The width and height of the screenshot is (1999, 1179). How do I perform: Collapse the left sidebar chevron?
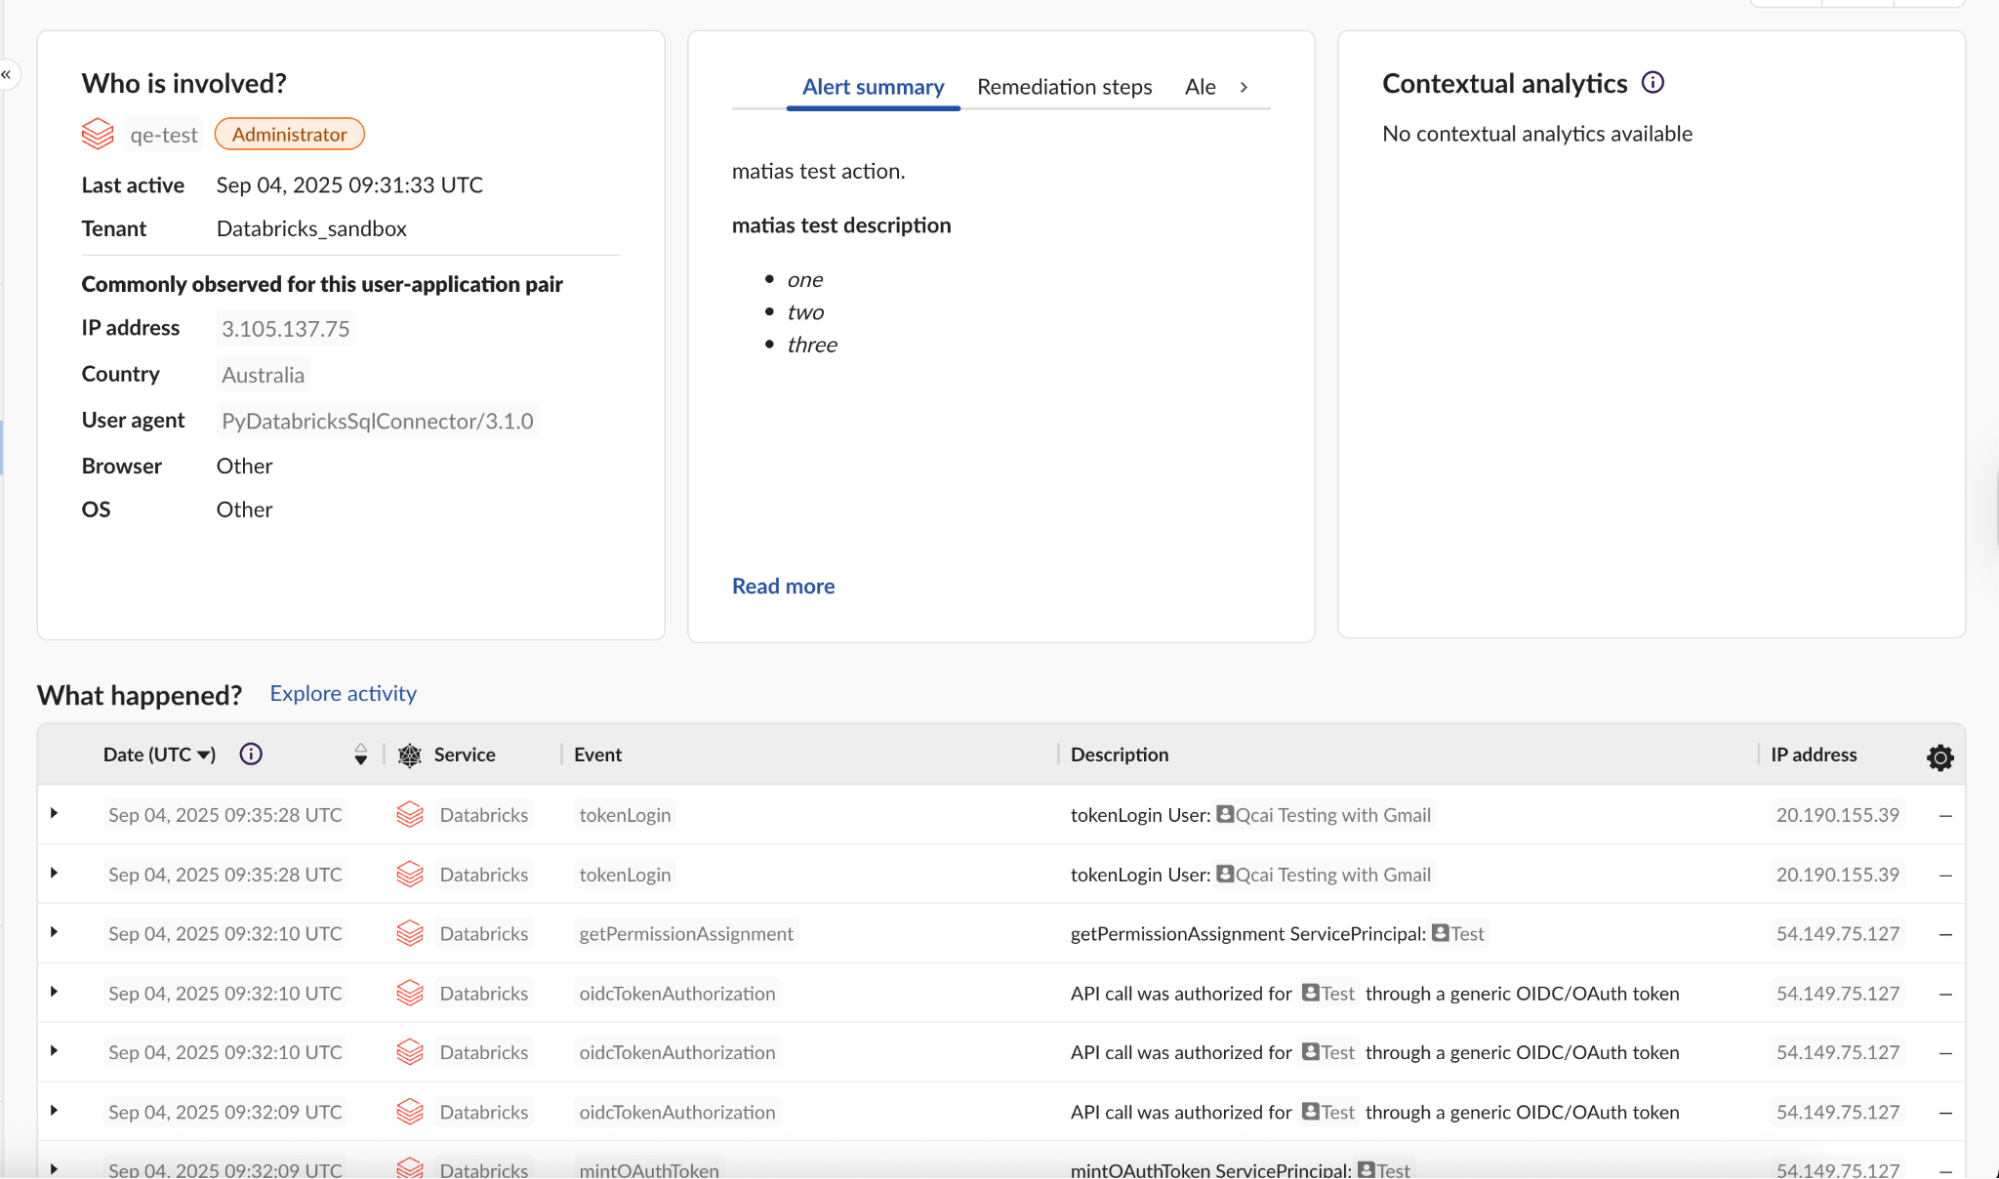7,74
